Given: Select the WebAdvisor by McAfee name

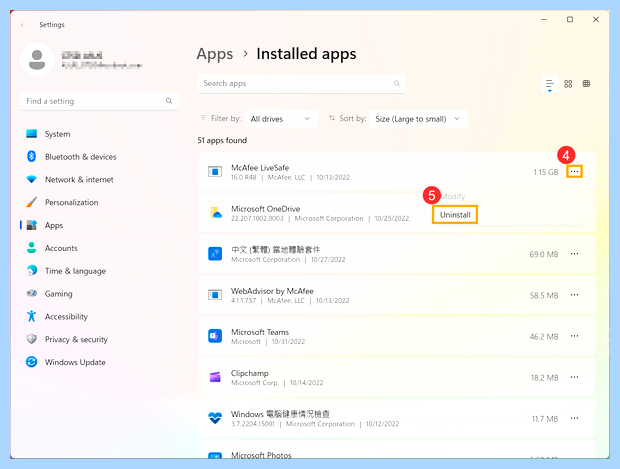Looking at the screenshot, I should [x=272, y=291].
